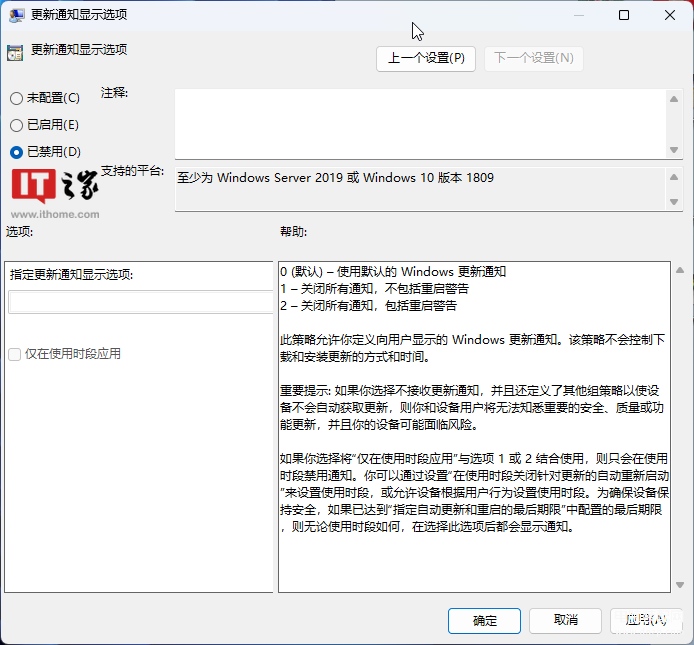The image size is (694, 645).
Task: Click supported platform box scroll down arrow
Action: tap(674, 202)
